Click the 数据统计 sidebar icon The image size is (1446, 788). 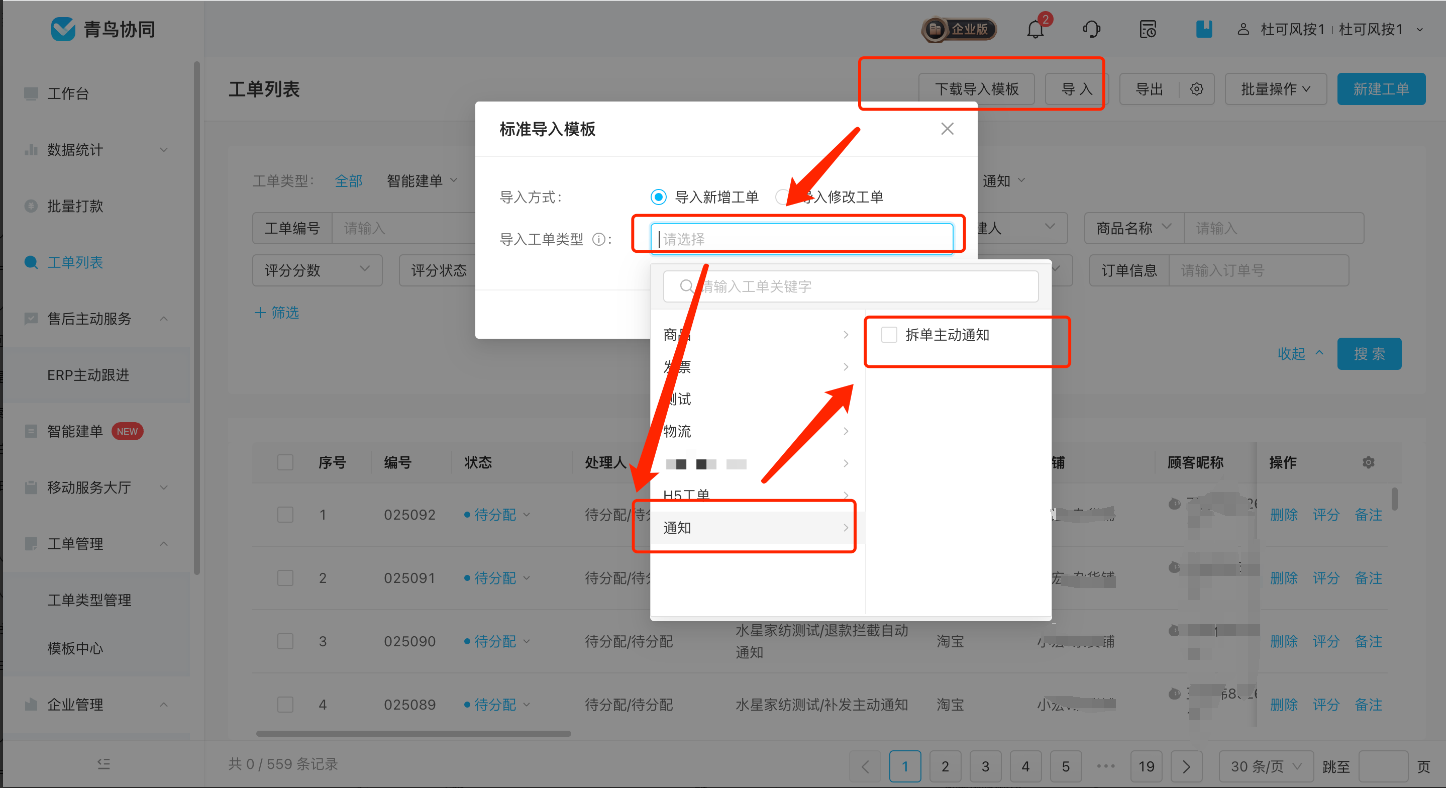(x=31, y=150)
